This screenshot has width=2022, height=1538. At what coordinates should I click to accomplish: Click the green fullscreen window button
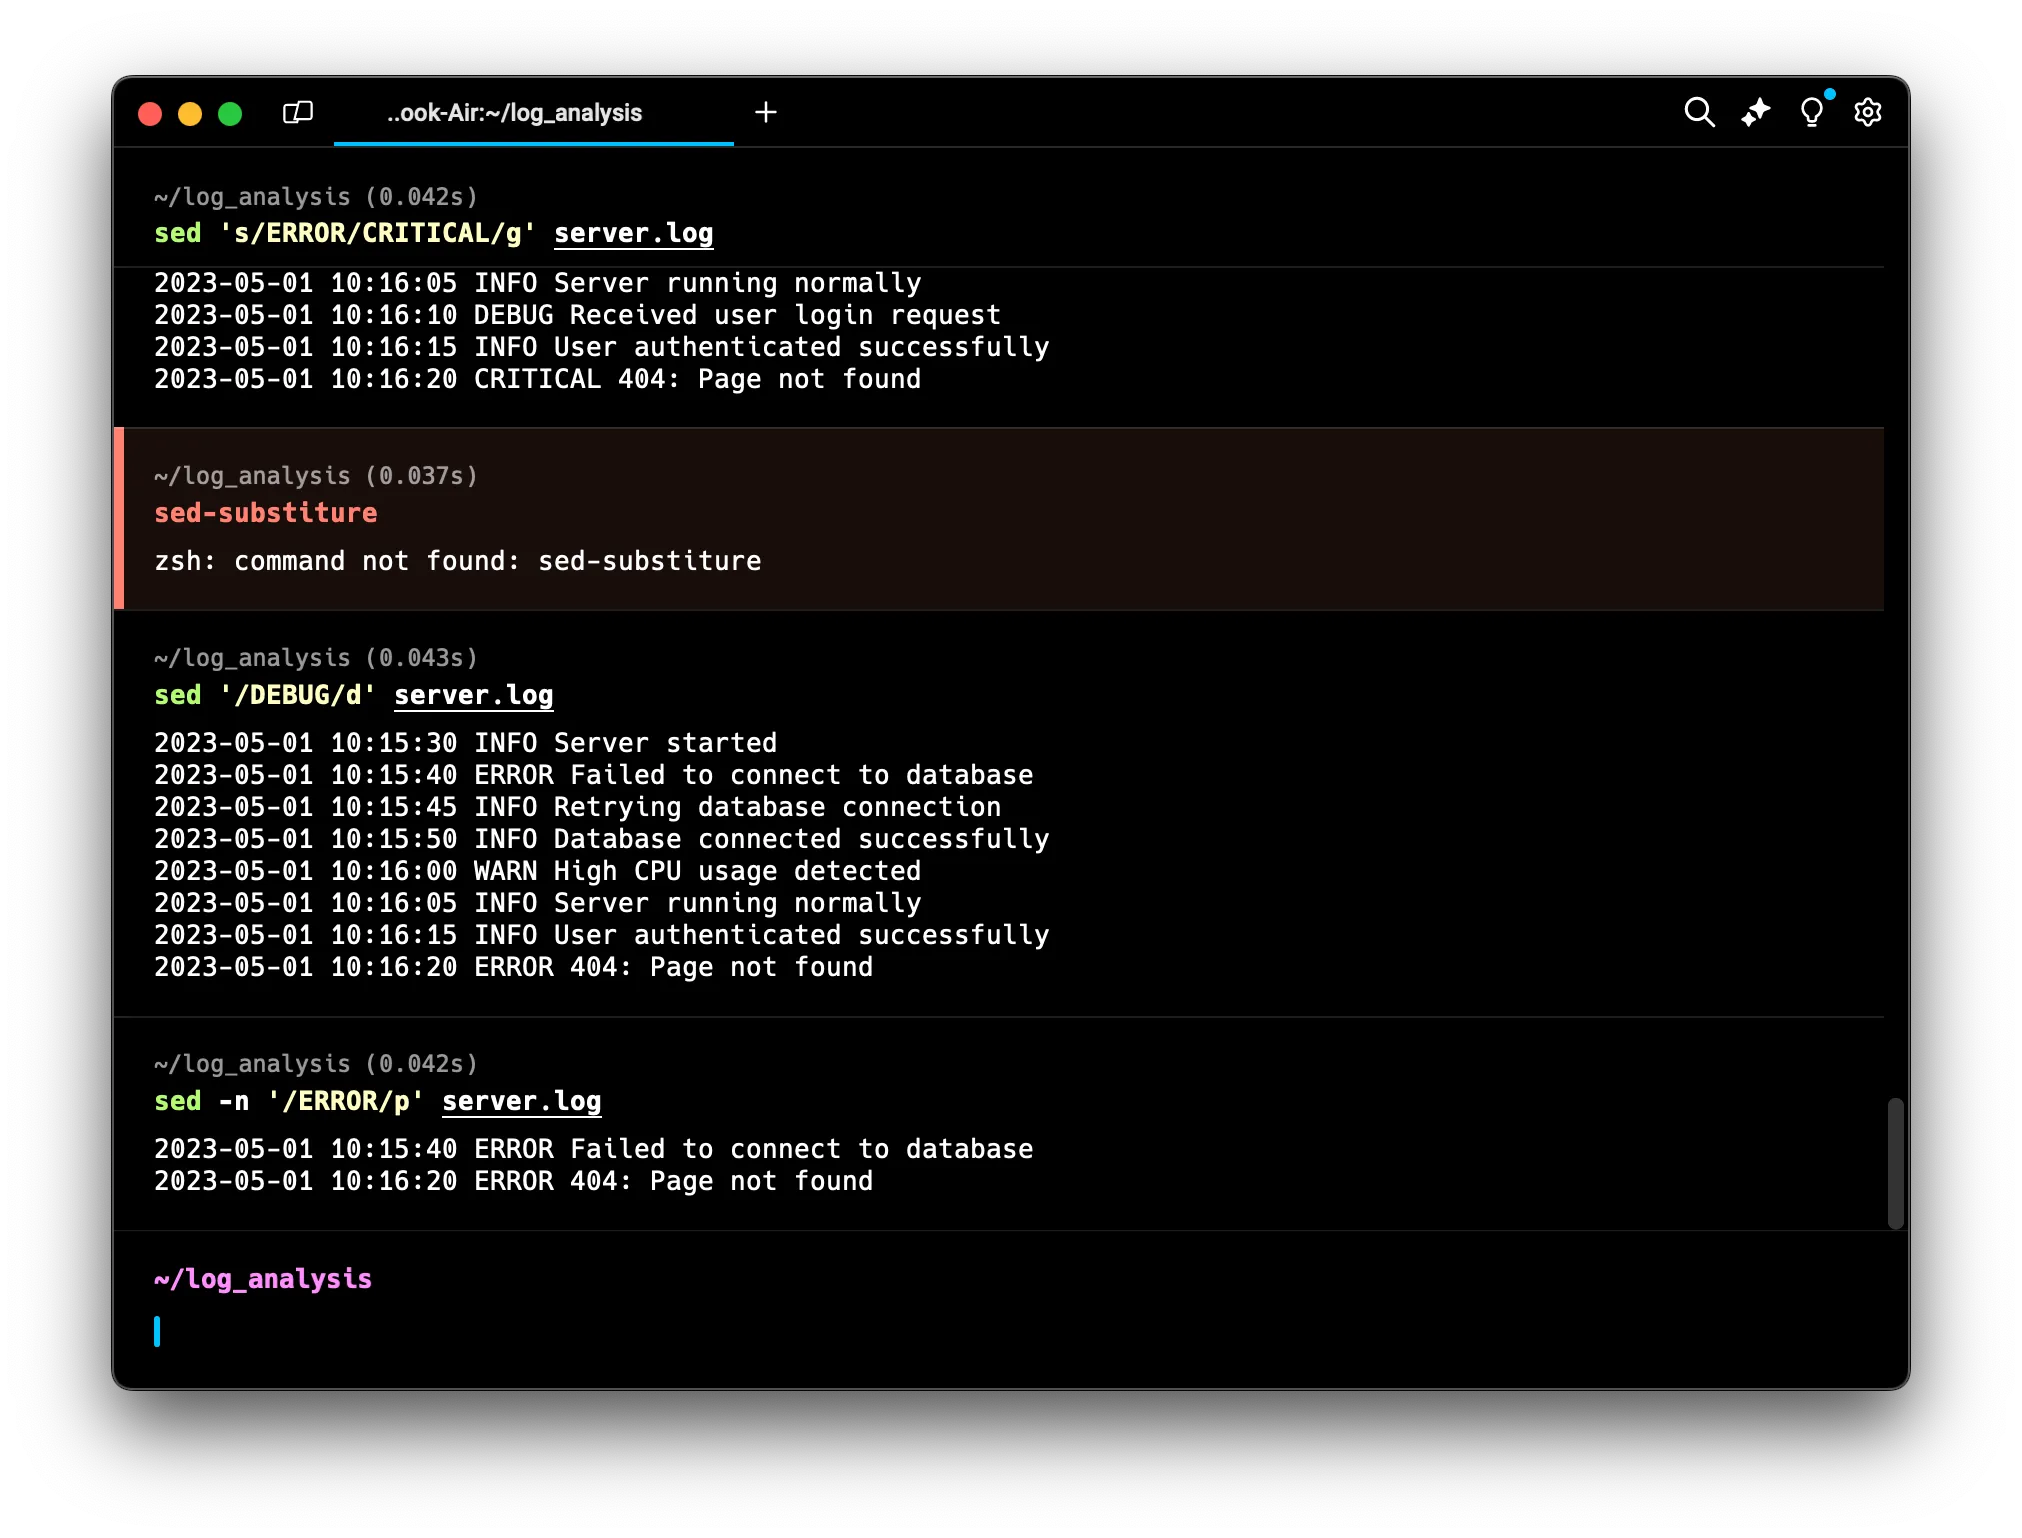(x=230, y=114)
